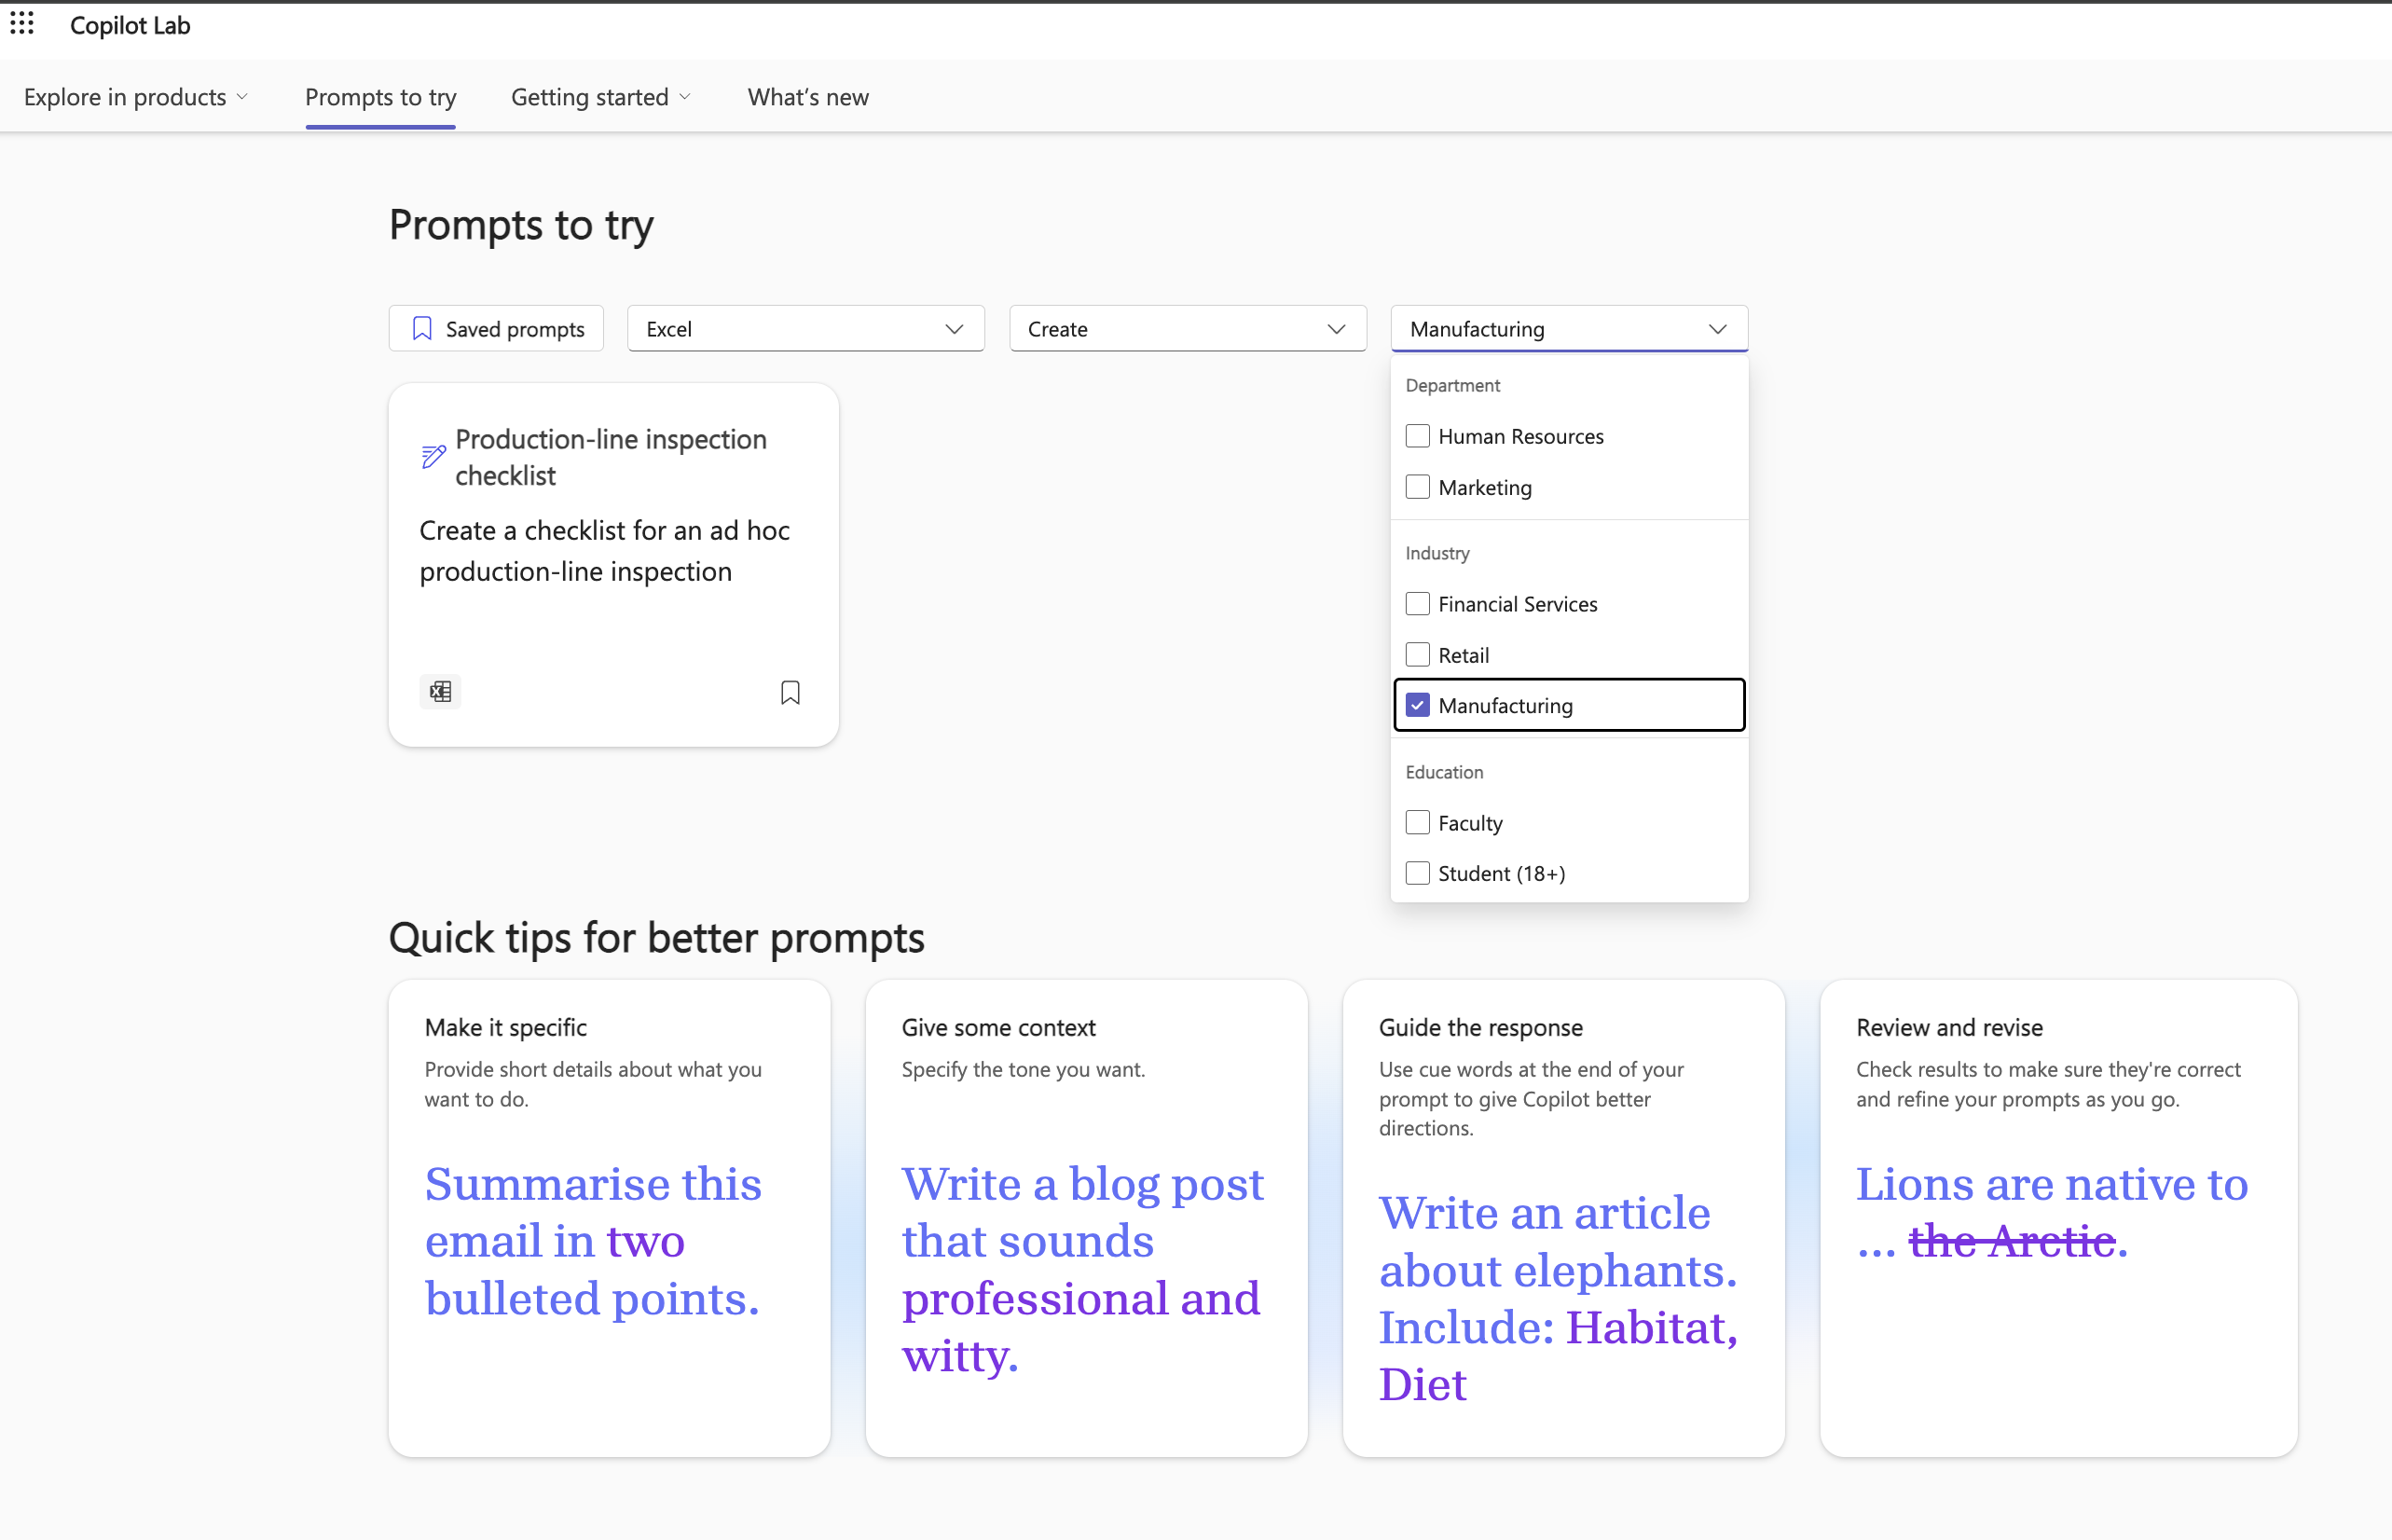The image size is (2392, 1540).
Task: Click the Education group label
Action: tap(1444, 772)
